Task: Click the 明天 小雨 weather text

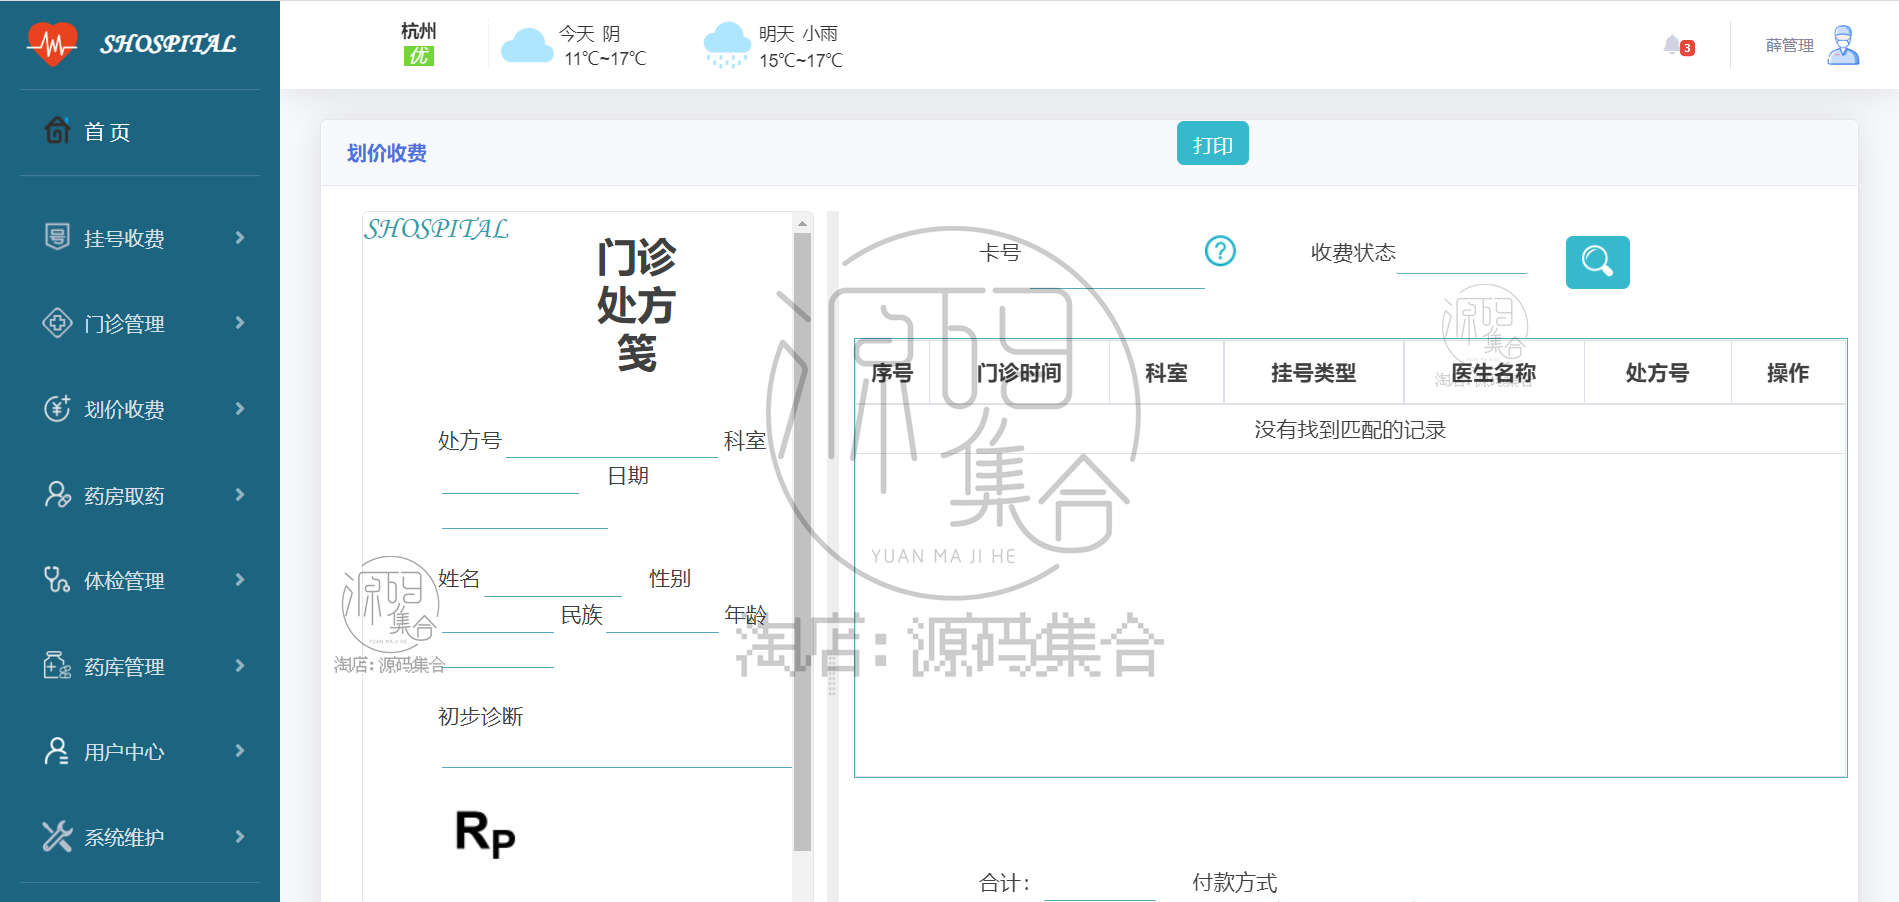Action: [x=798, y=34]
